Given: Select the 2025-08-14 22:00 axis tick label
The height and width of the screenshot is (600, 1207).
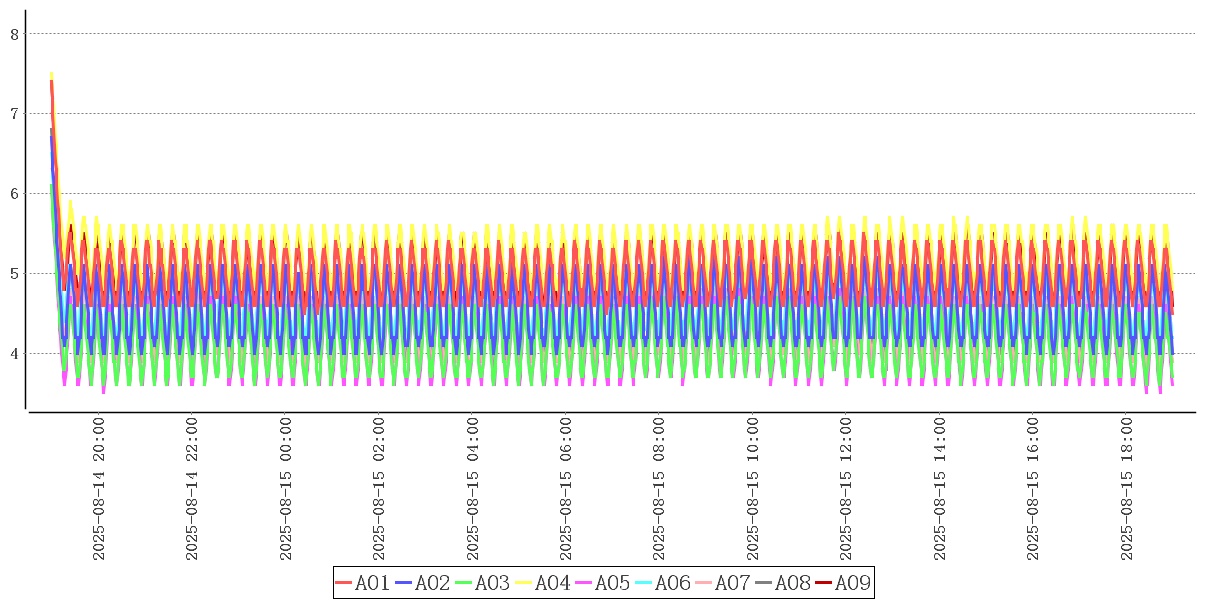Looking at the screenshot, I should click(x=193, y=489).
